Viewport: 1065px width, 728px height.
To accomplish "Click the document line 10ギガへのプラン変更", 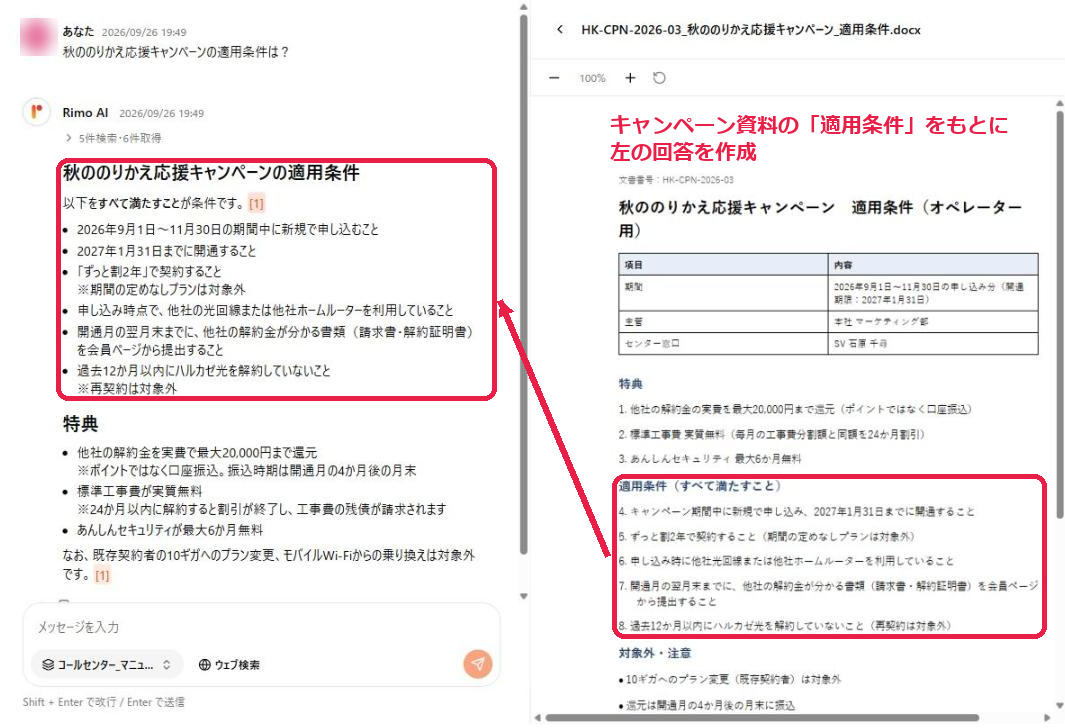I will pos(729,678).
